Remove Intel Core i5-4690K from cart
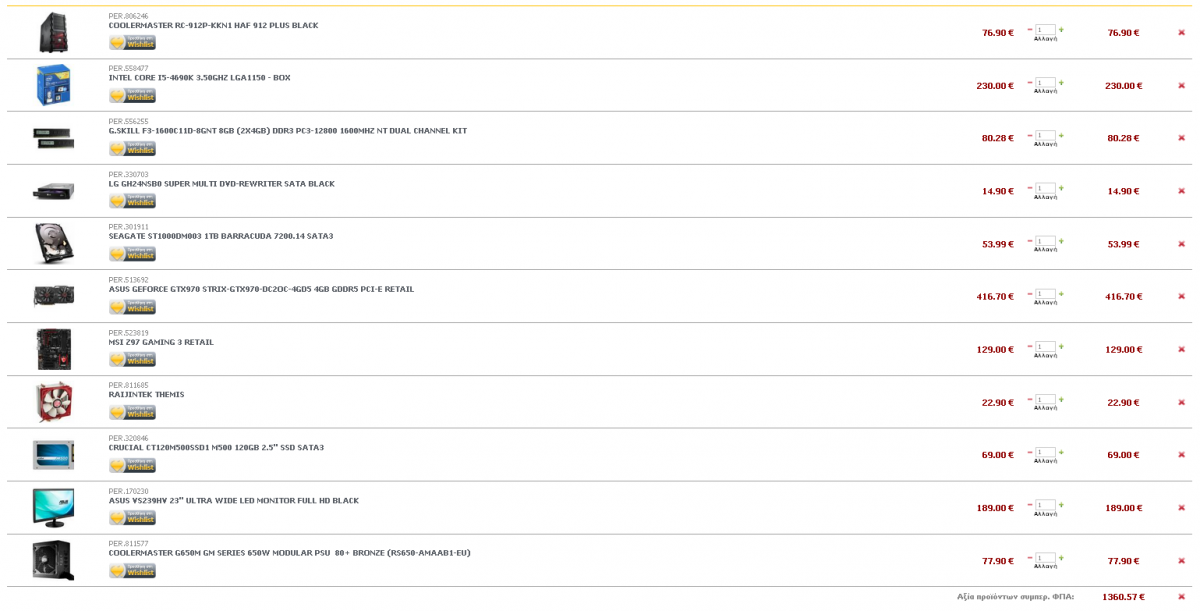 pos(1181,86)
